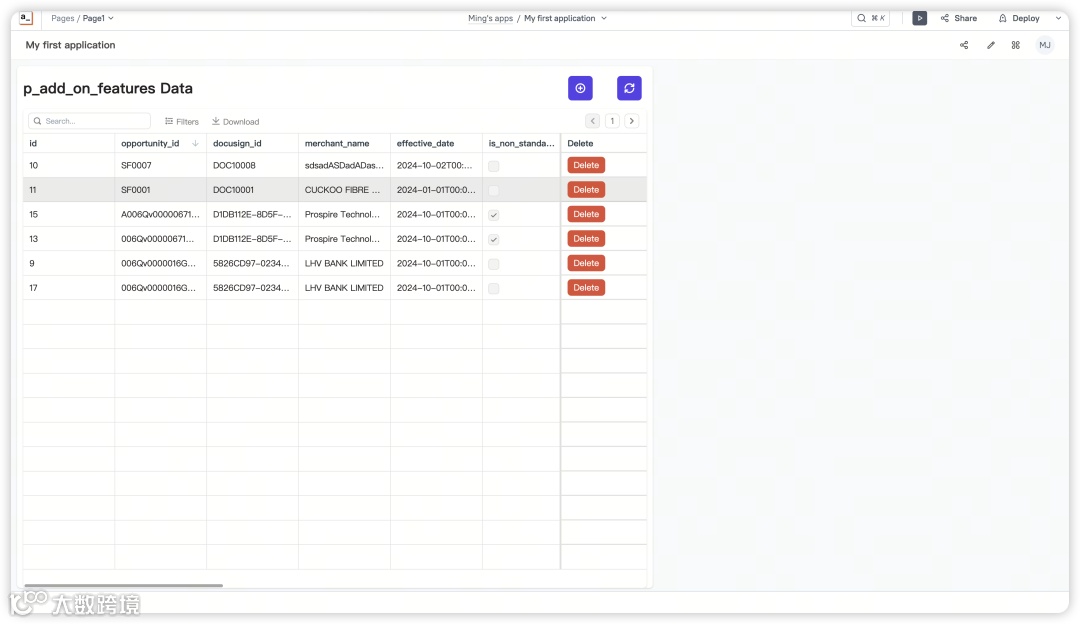
Task: Click the table horizontal scrollbar
Action: pyautogui.click(x=123, y=585)
